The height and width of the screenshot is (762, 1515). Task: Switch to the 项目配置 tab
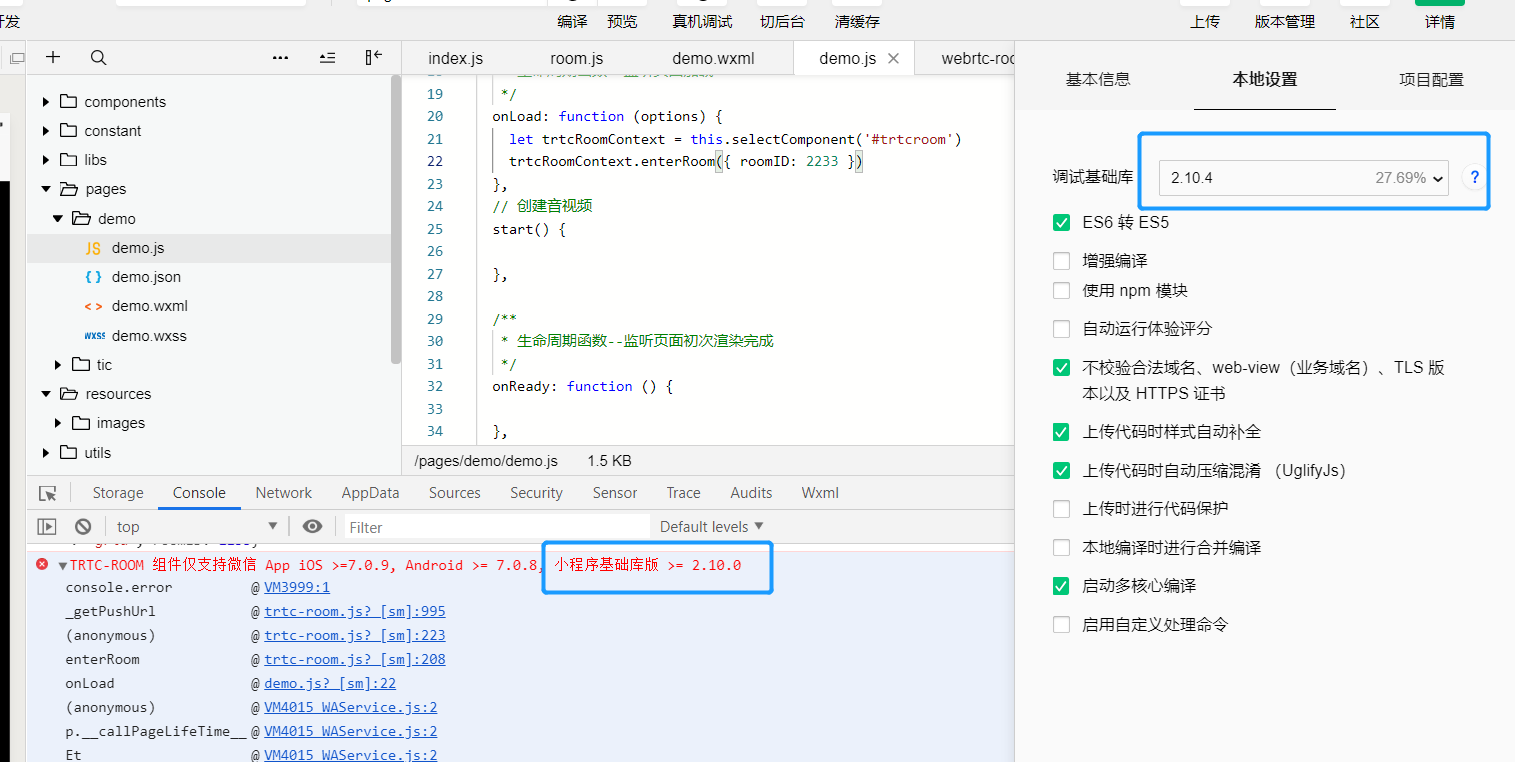point(1431,80)
